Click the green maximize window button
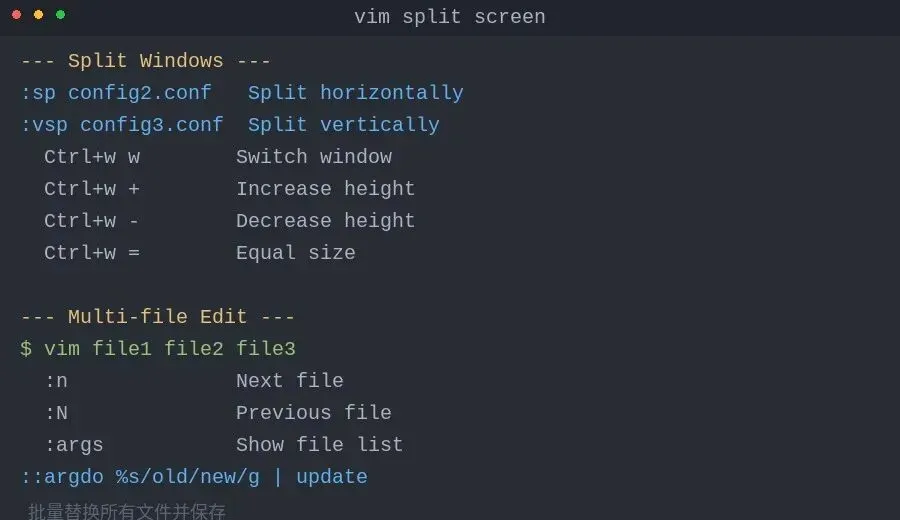 point(60,15)
